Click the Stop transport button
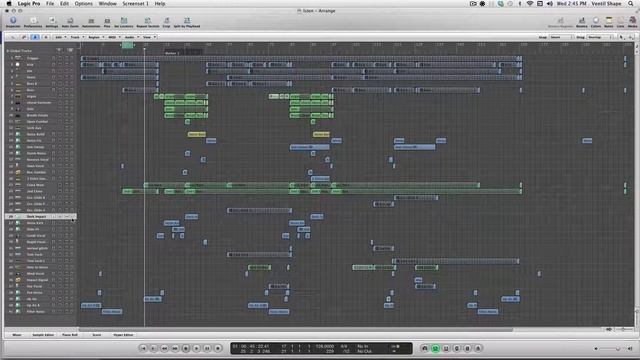640x360 pixels. (x=186, y=348)
